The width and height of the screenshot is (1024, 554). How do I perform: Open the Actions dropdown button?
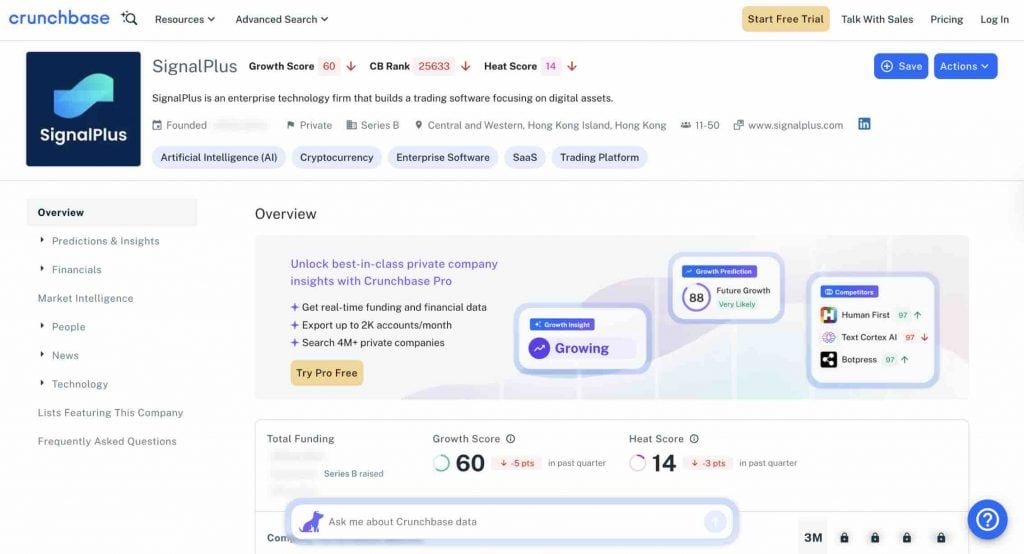click(x=965, y=66)
